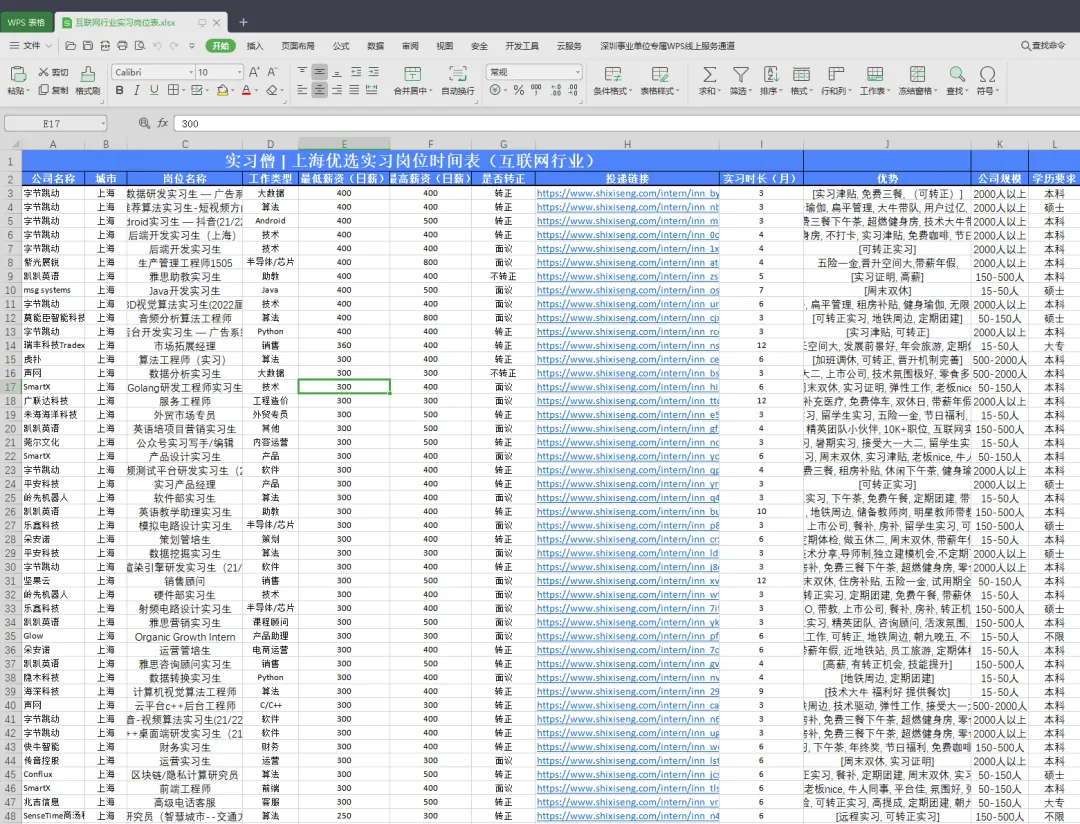Open the font size dropdown
The width and height of the screenshot is (1080, 824).
(240, 72)
